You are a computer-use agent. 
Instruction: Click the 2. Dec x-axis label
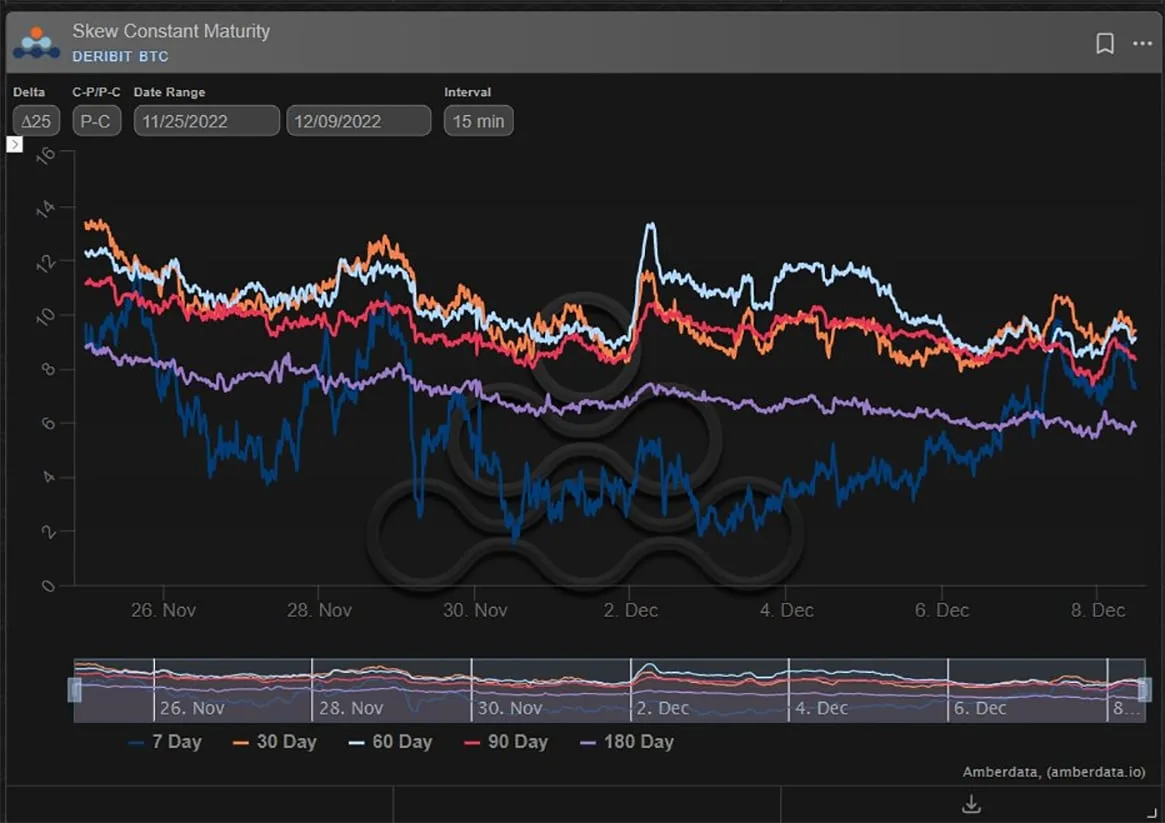point(631,611)
